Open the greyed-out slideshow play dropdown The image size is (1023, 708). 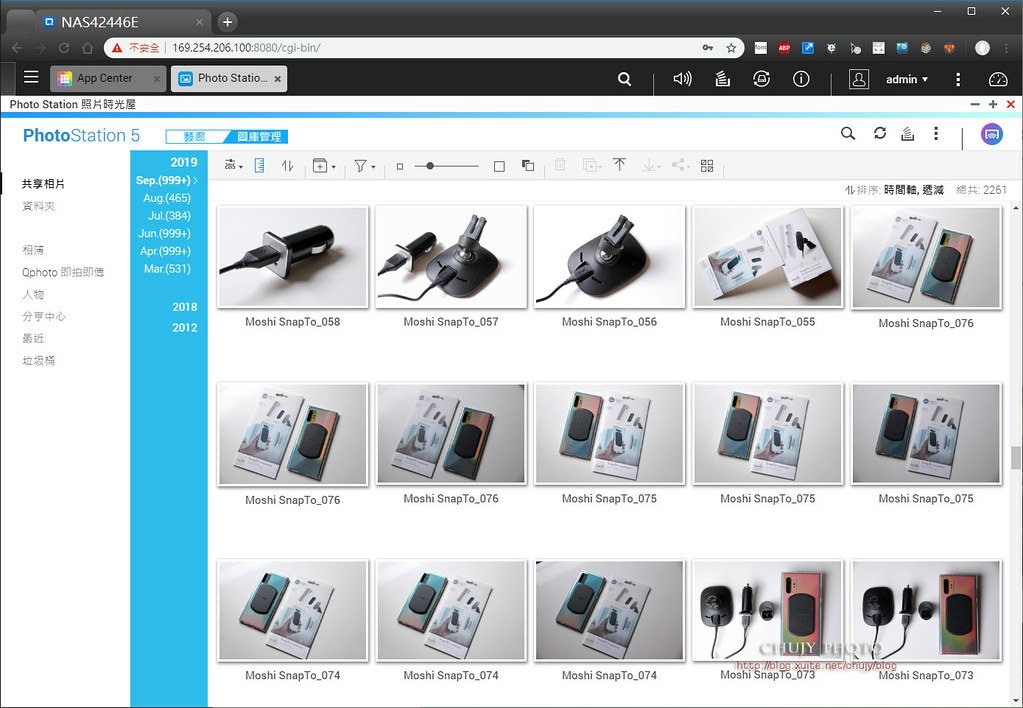[x=592, y=166]
